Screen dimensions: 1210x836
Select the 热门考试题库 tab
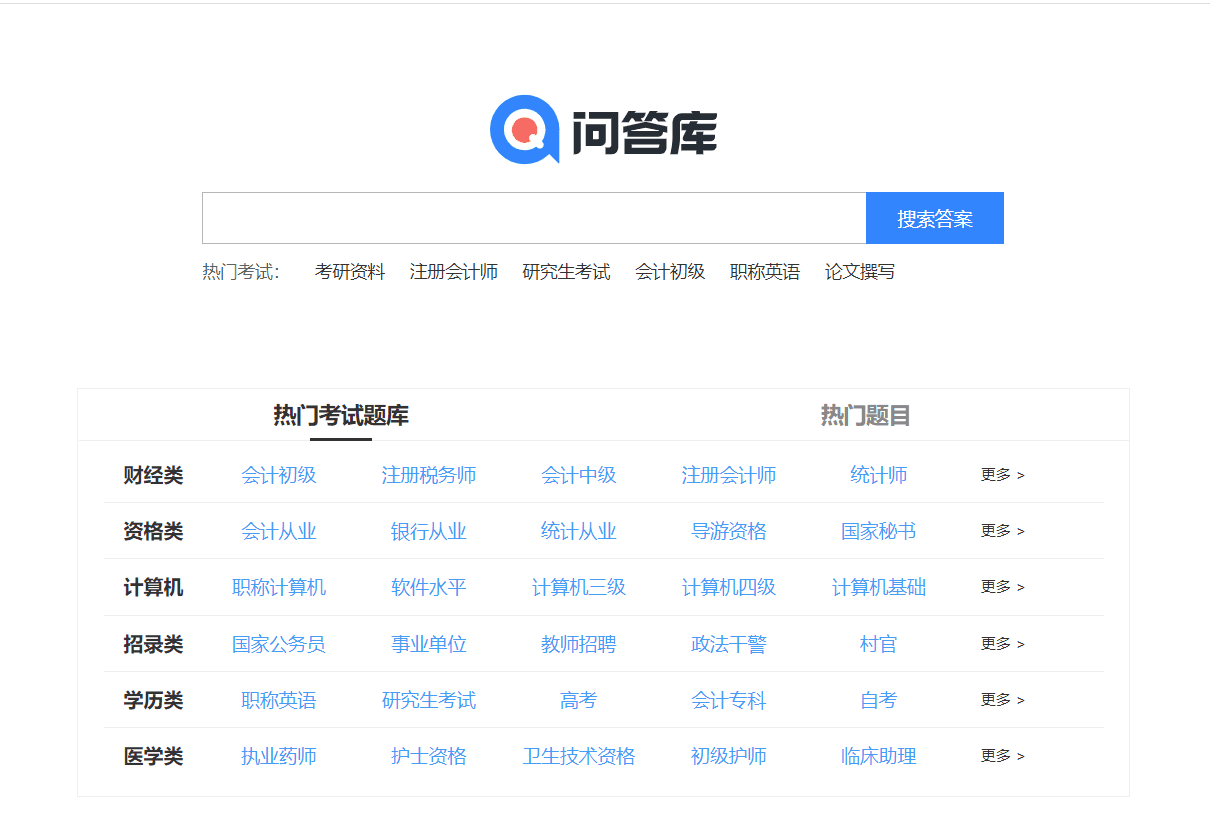coord(341,416)
